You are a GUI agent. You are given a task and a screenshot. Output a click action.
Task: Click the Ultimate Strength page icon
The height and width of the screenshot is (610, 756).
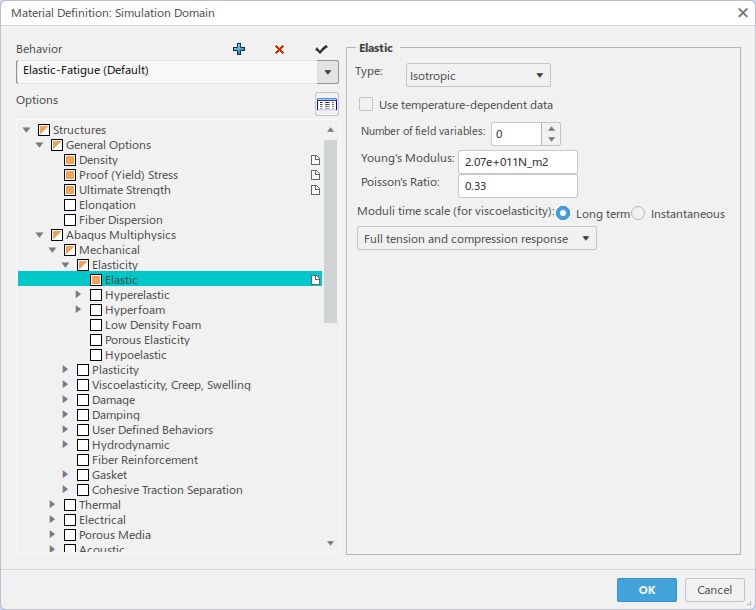click(x=315, y=190)
